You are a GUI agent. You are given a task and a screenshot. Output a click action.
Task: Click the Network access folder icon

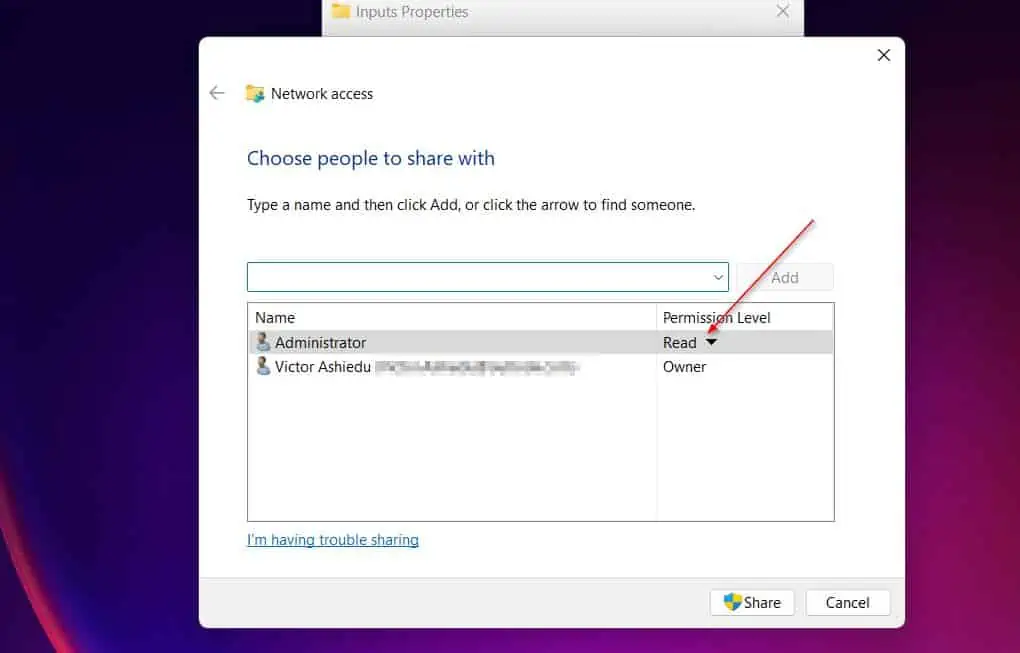[x=254, y=94]
